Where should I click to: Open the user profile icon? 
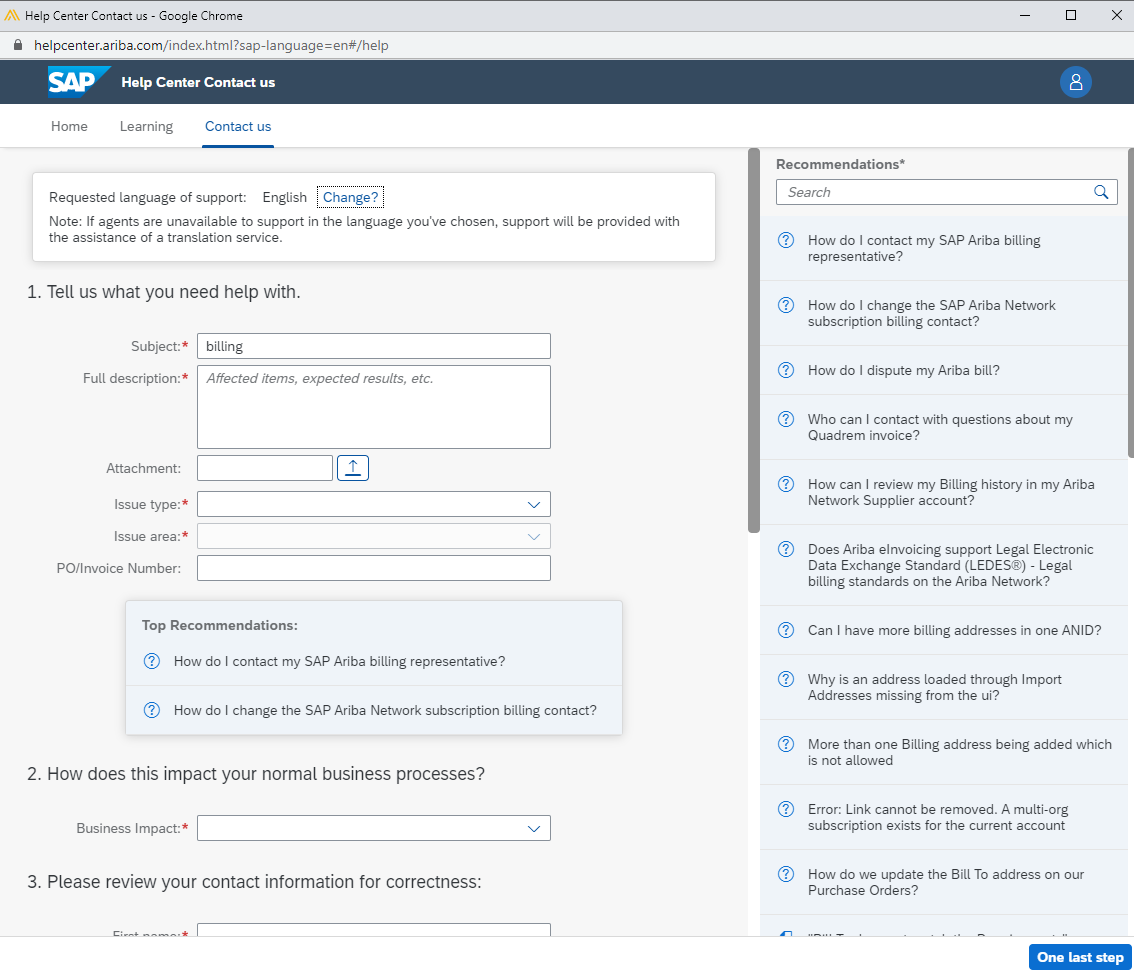coord(1075,82)
